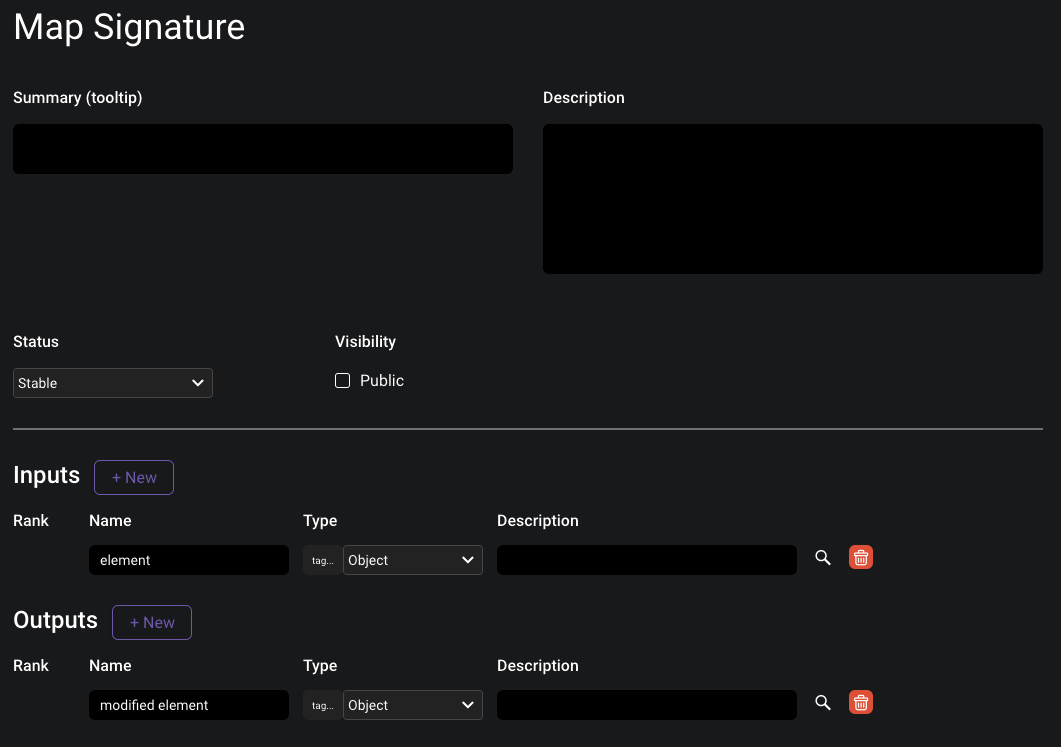Expand the Object type dropdown for element input
1061x747 pixels.
(x=412, y=560)
